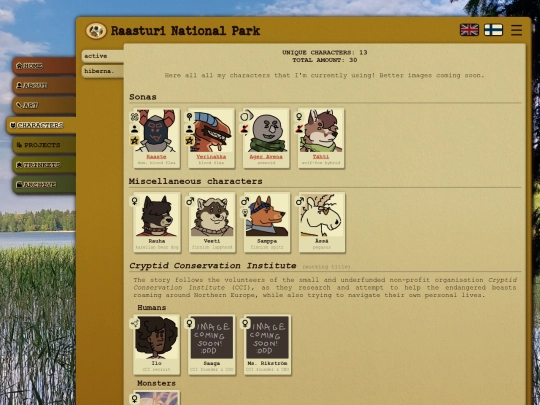
Task: Click the male symbol on Veeti card
Action: click(x=190, y=201)
